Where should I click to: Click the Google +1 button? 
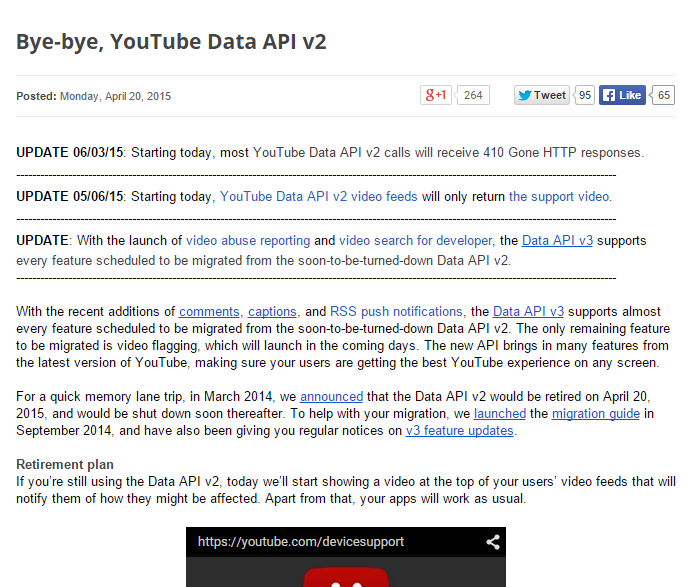[x=436, y=96]
